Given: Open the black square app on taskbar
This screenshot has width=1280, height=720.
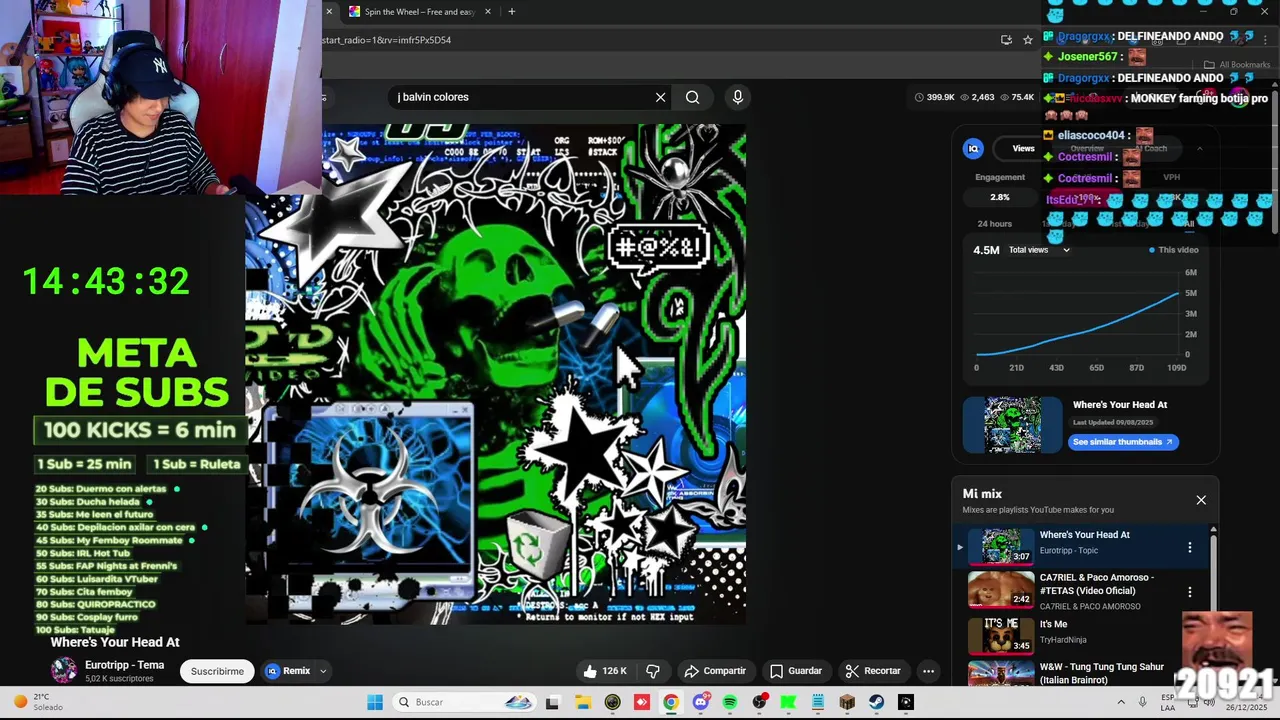Looking at the screenshot, I should click(905, 702).
